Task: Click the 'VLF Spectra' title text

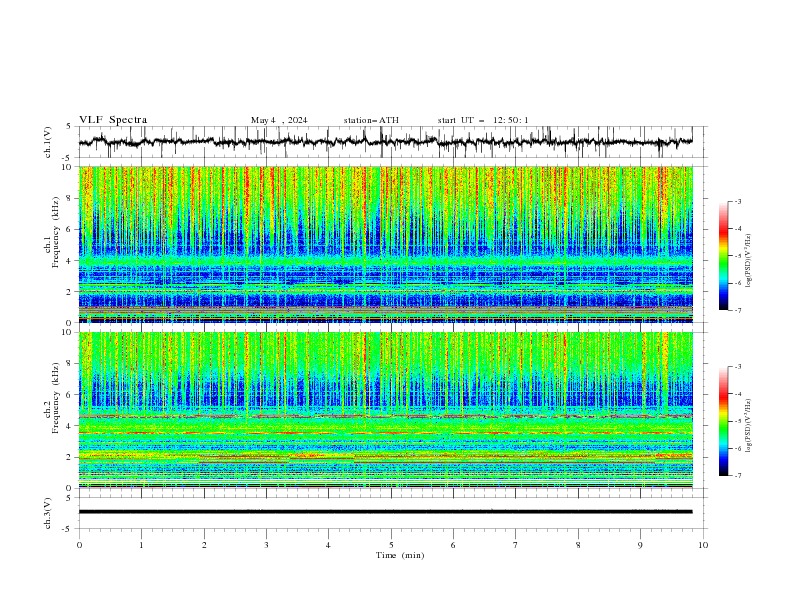Action: click(x=113, y=120)
